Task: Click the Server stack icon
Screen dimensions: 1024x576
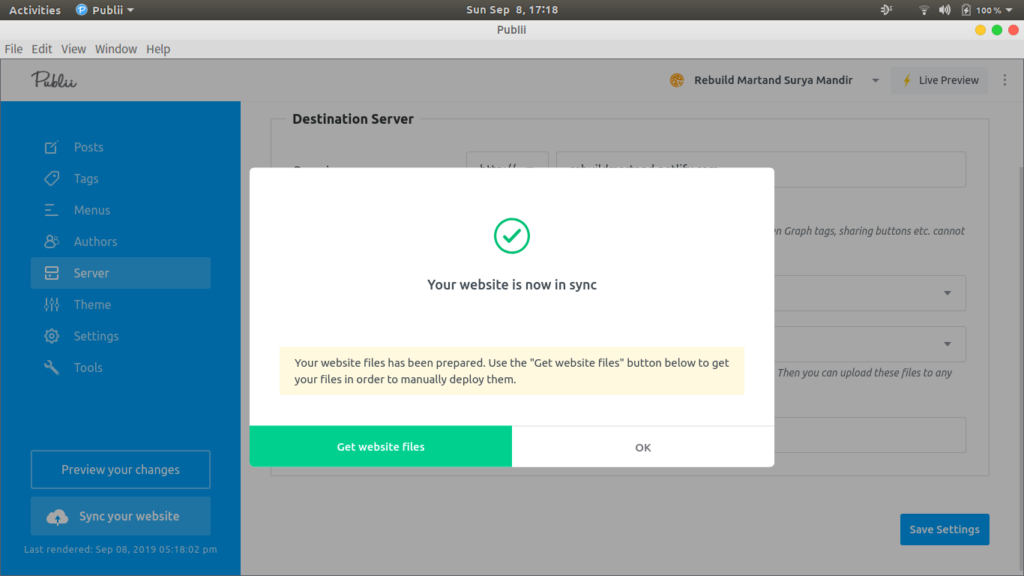Action: click(51, 273)
